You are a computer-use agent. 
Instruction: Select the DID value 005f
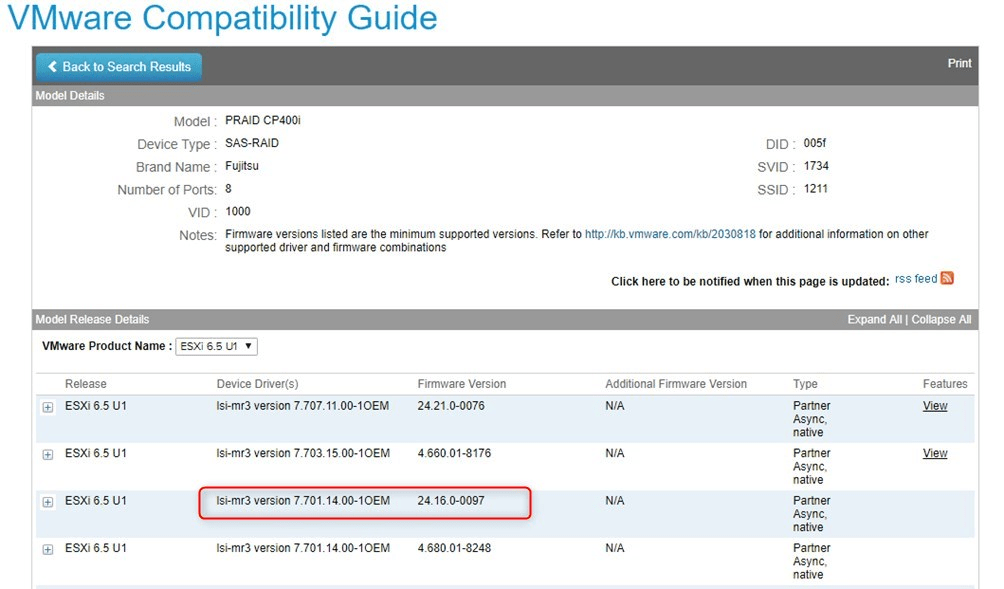[x=815, y=143]
